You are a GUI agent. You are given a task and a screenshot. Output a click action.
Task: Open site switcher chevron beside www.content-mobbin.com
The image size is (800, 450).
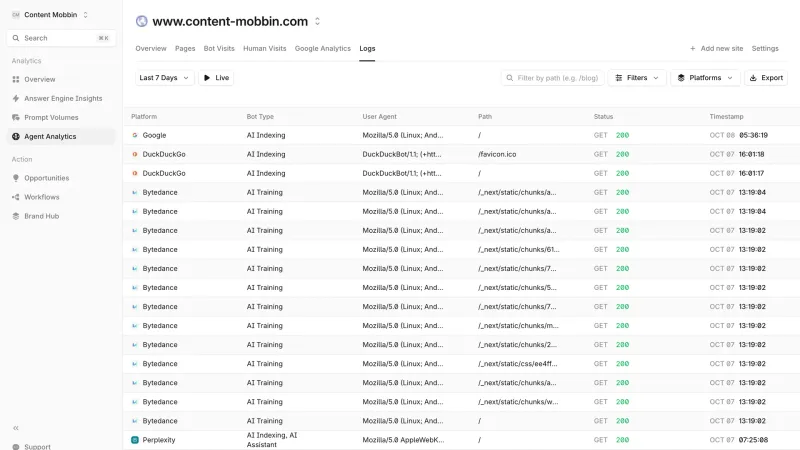click(317, 21)
